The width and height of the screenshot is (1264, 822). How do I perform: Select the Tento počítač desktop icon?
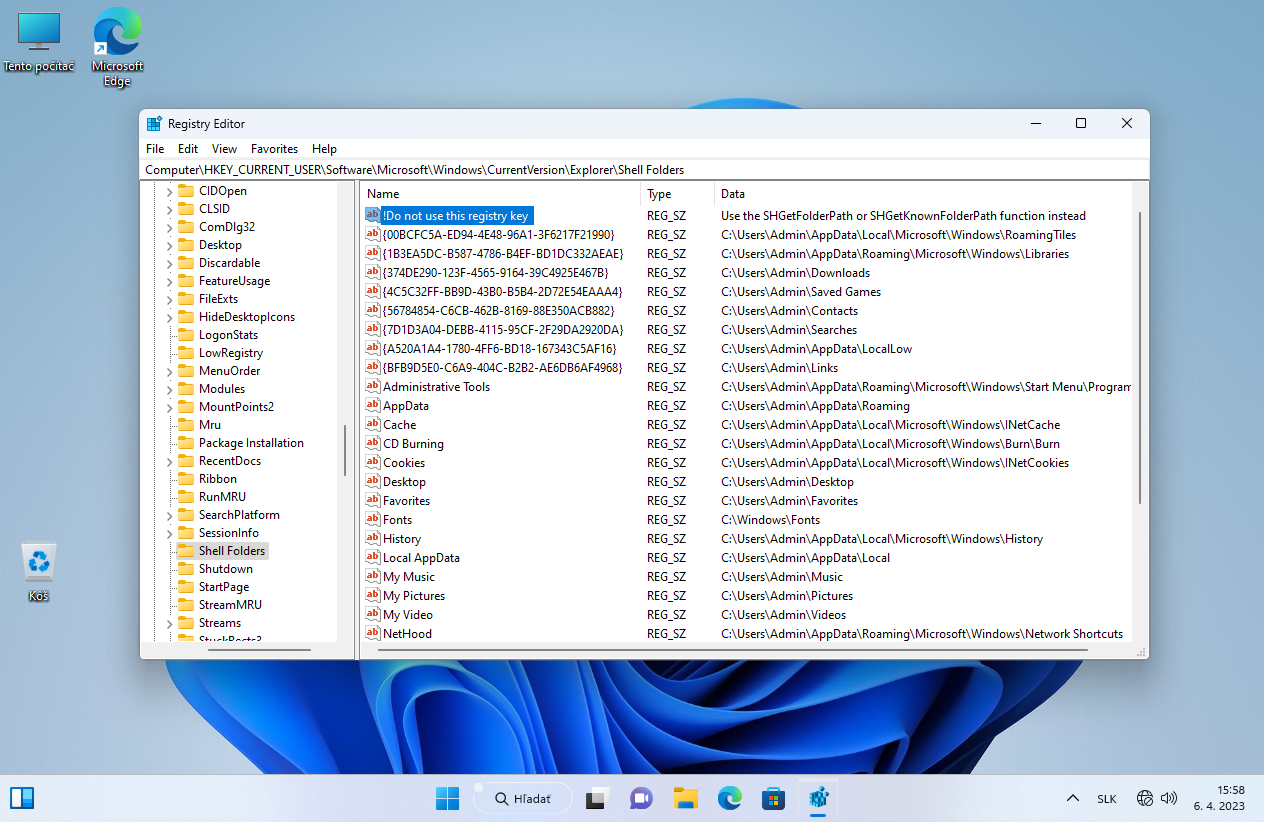tap(39, 33)
